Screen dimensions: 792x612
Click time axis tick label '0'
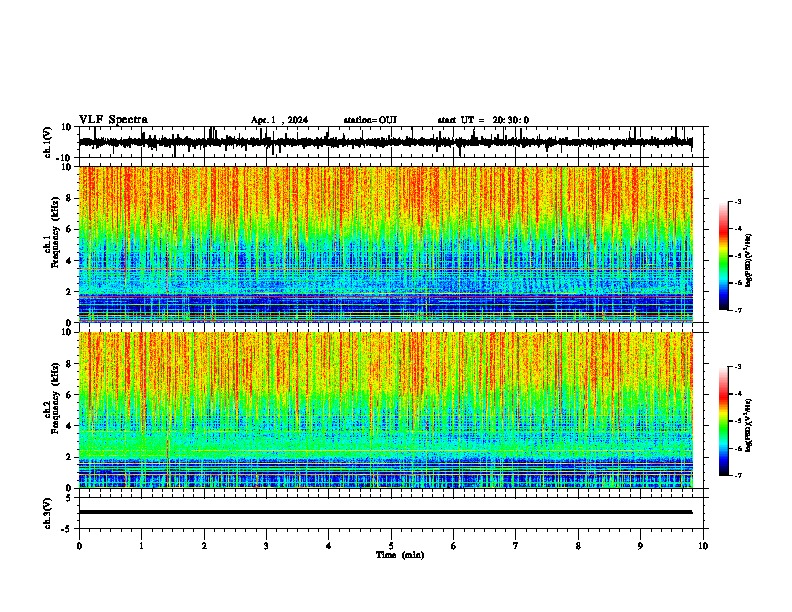click(x=79, y=546)
